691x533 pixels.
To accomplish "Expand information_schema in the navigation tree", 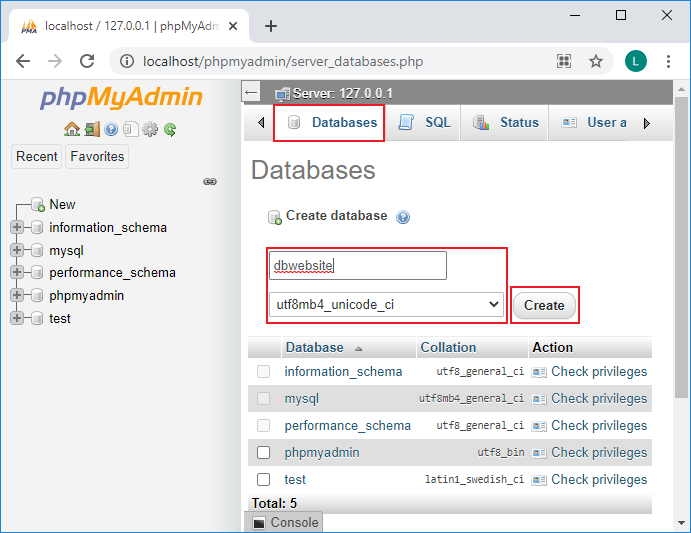I will coord(17,227).
